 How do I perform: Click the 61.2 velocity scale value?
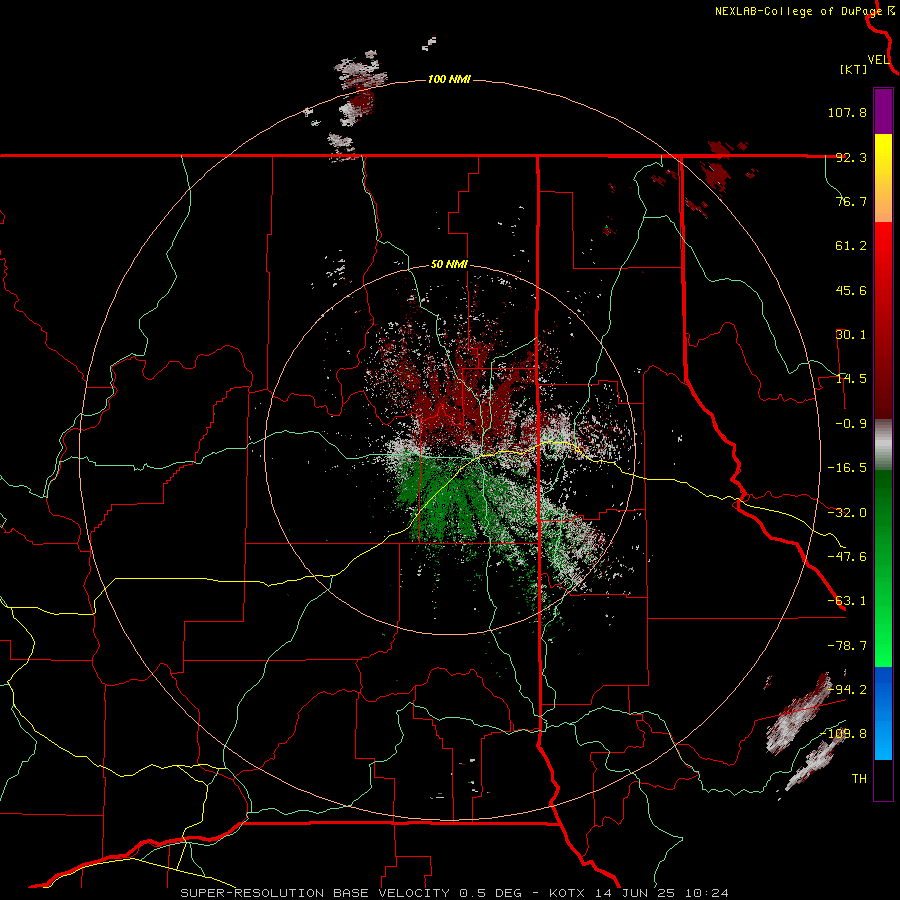point(851,246)
